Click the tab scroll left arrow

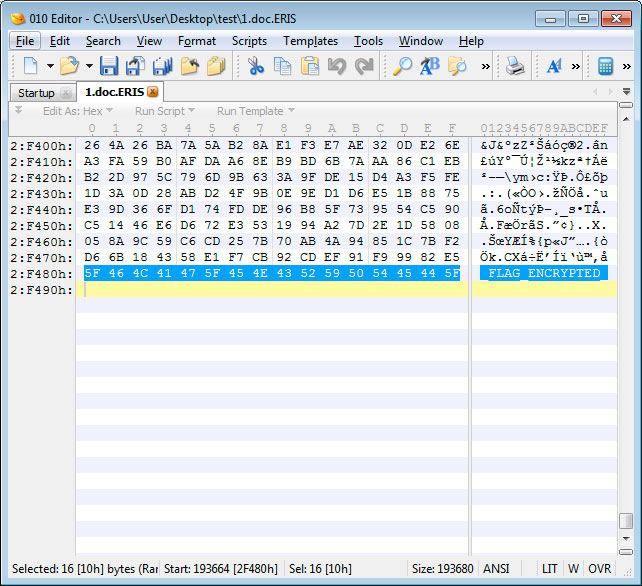click(x=595, y=92)
